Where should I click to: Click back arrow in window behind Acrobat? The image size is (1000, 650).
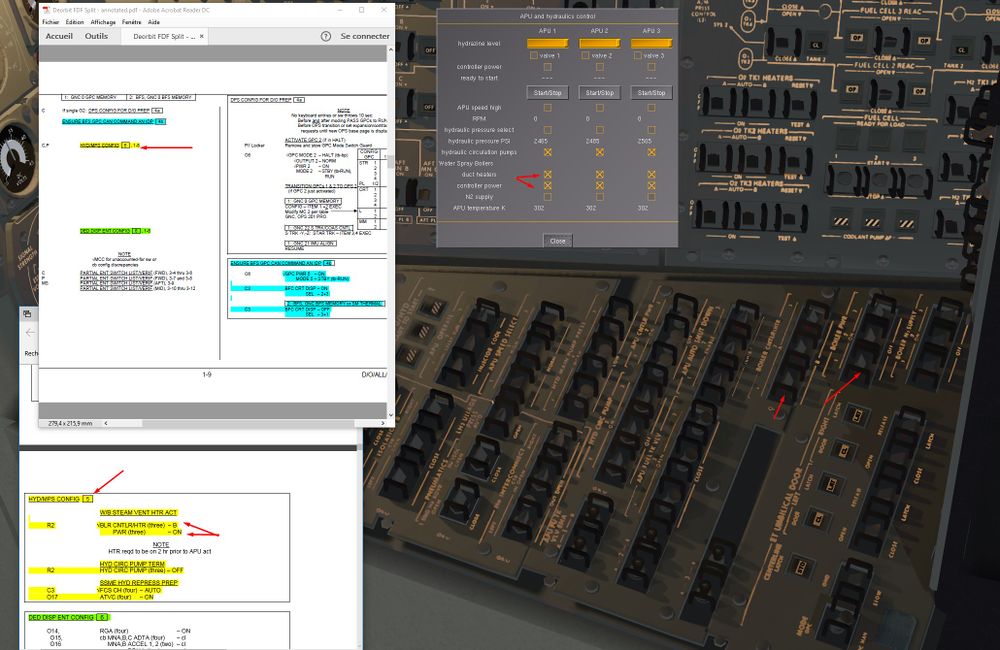click(x=30, y=332)
